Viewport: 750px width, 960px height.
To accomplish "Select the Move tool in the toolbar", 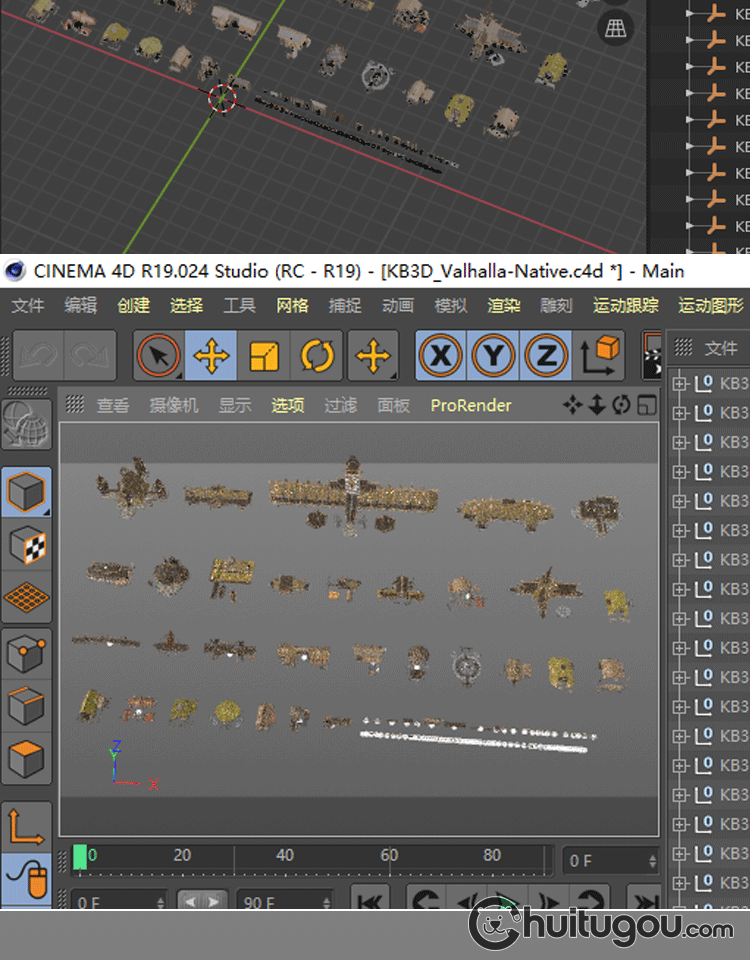I will [x=211, y=356].
